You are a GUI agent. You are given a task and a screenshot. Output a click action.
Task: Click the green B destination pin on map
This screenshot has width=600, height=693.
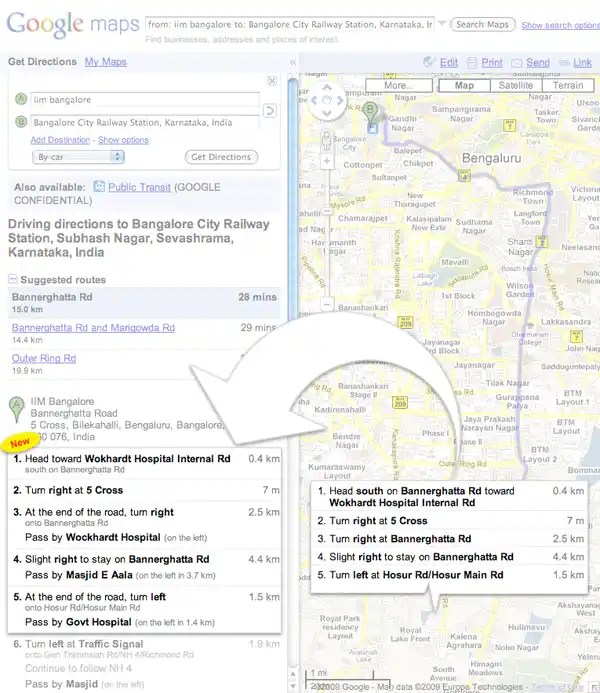(x=370, y=112)
